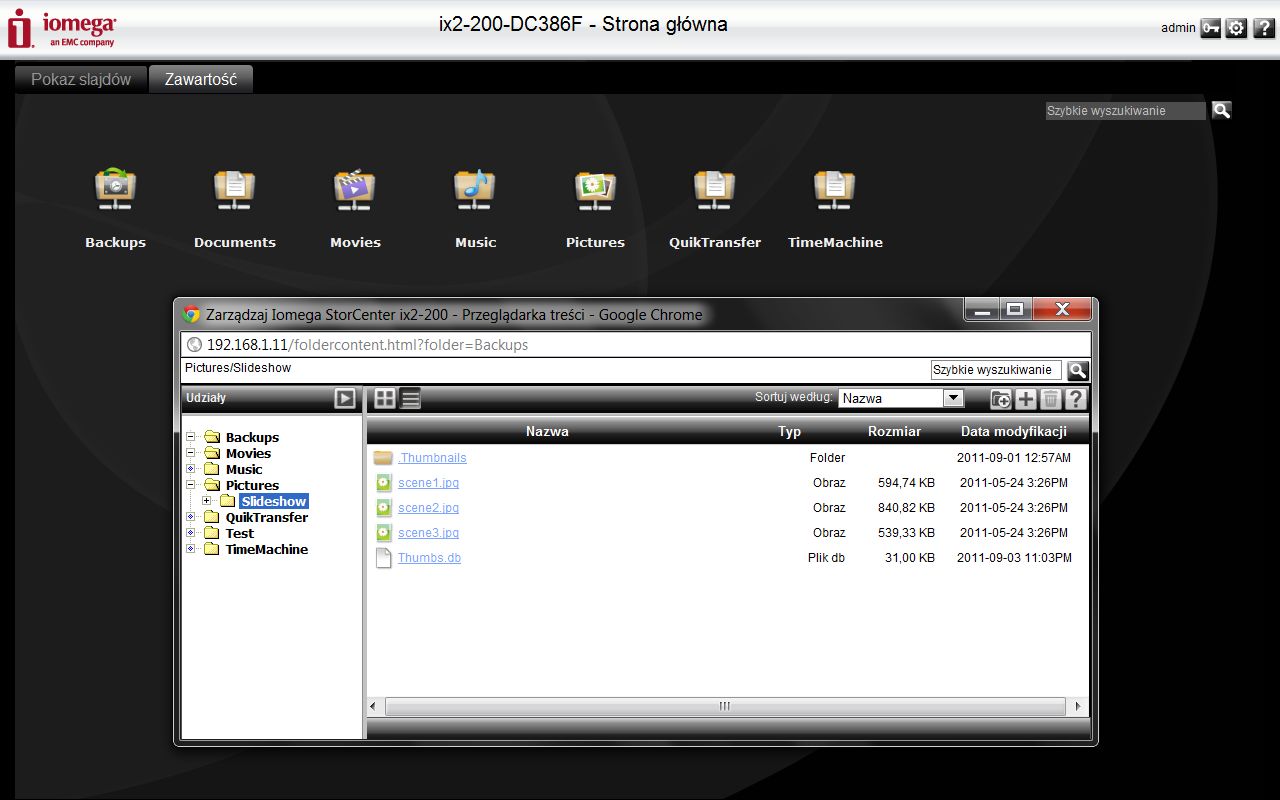Image resolution: width=1280 pixels, height=800 pixels.
Task: Start slideshow play icon in Udziały panel
Action: tap(345, 398)
